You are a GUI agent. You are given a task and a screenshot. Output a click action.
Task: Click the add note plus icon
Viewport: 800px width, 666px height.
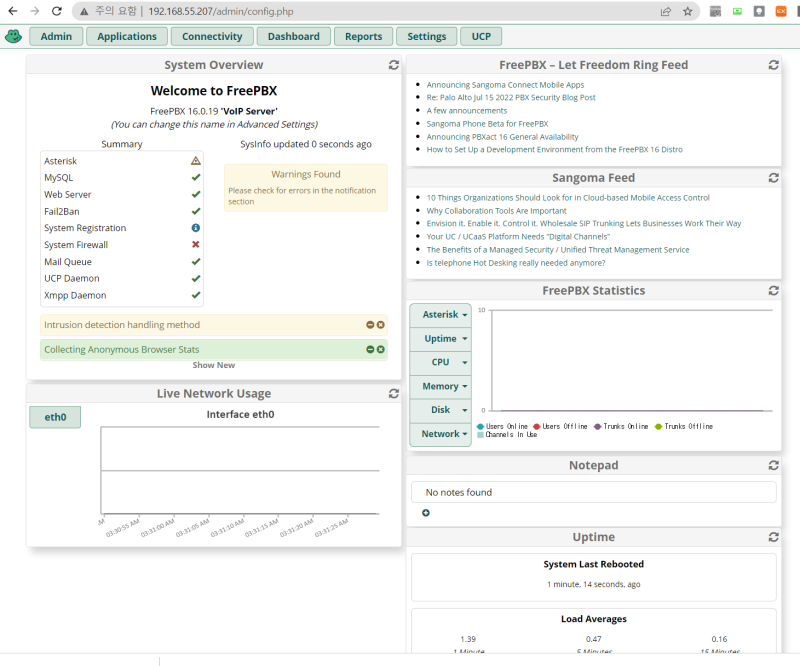coord(426,512)
